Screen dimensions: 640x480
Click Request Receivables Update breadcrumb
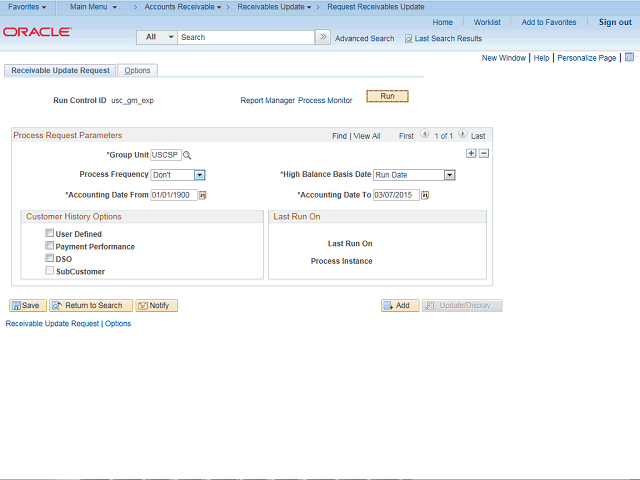(x=376, y=7)
